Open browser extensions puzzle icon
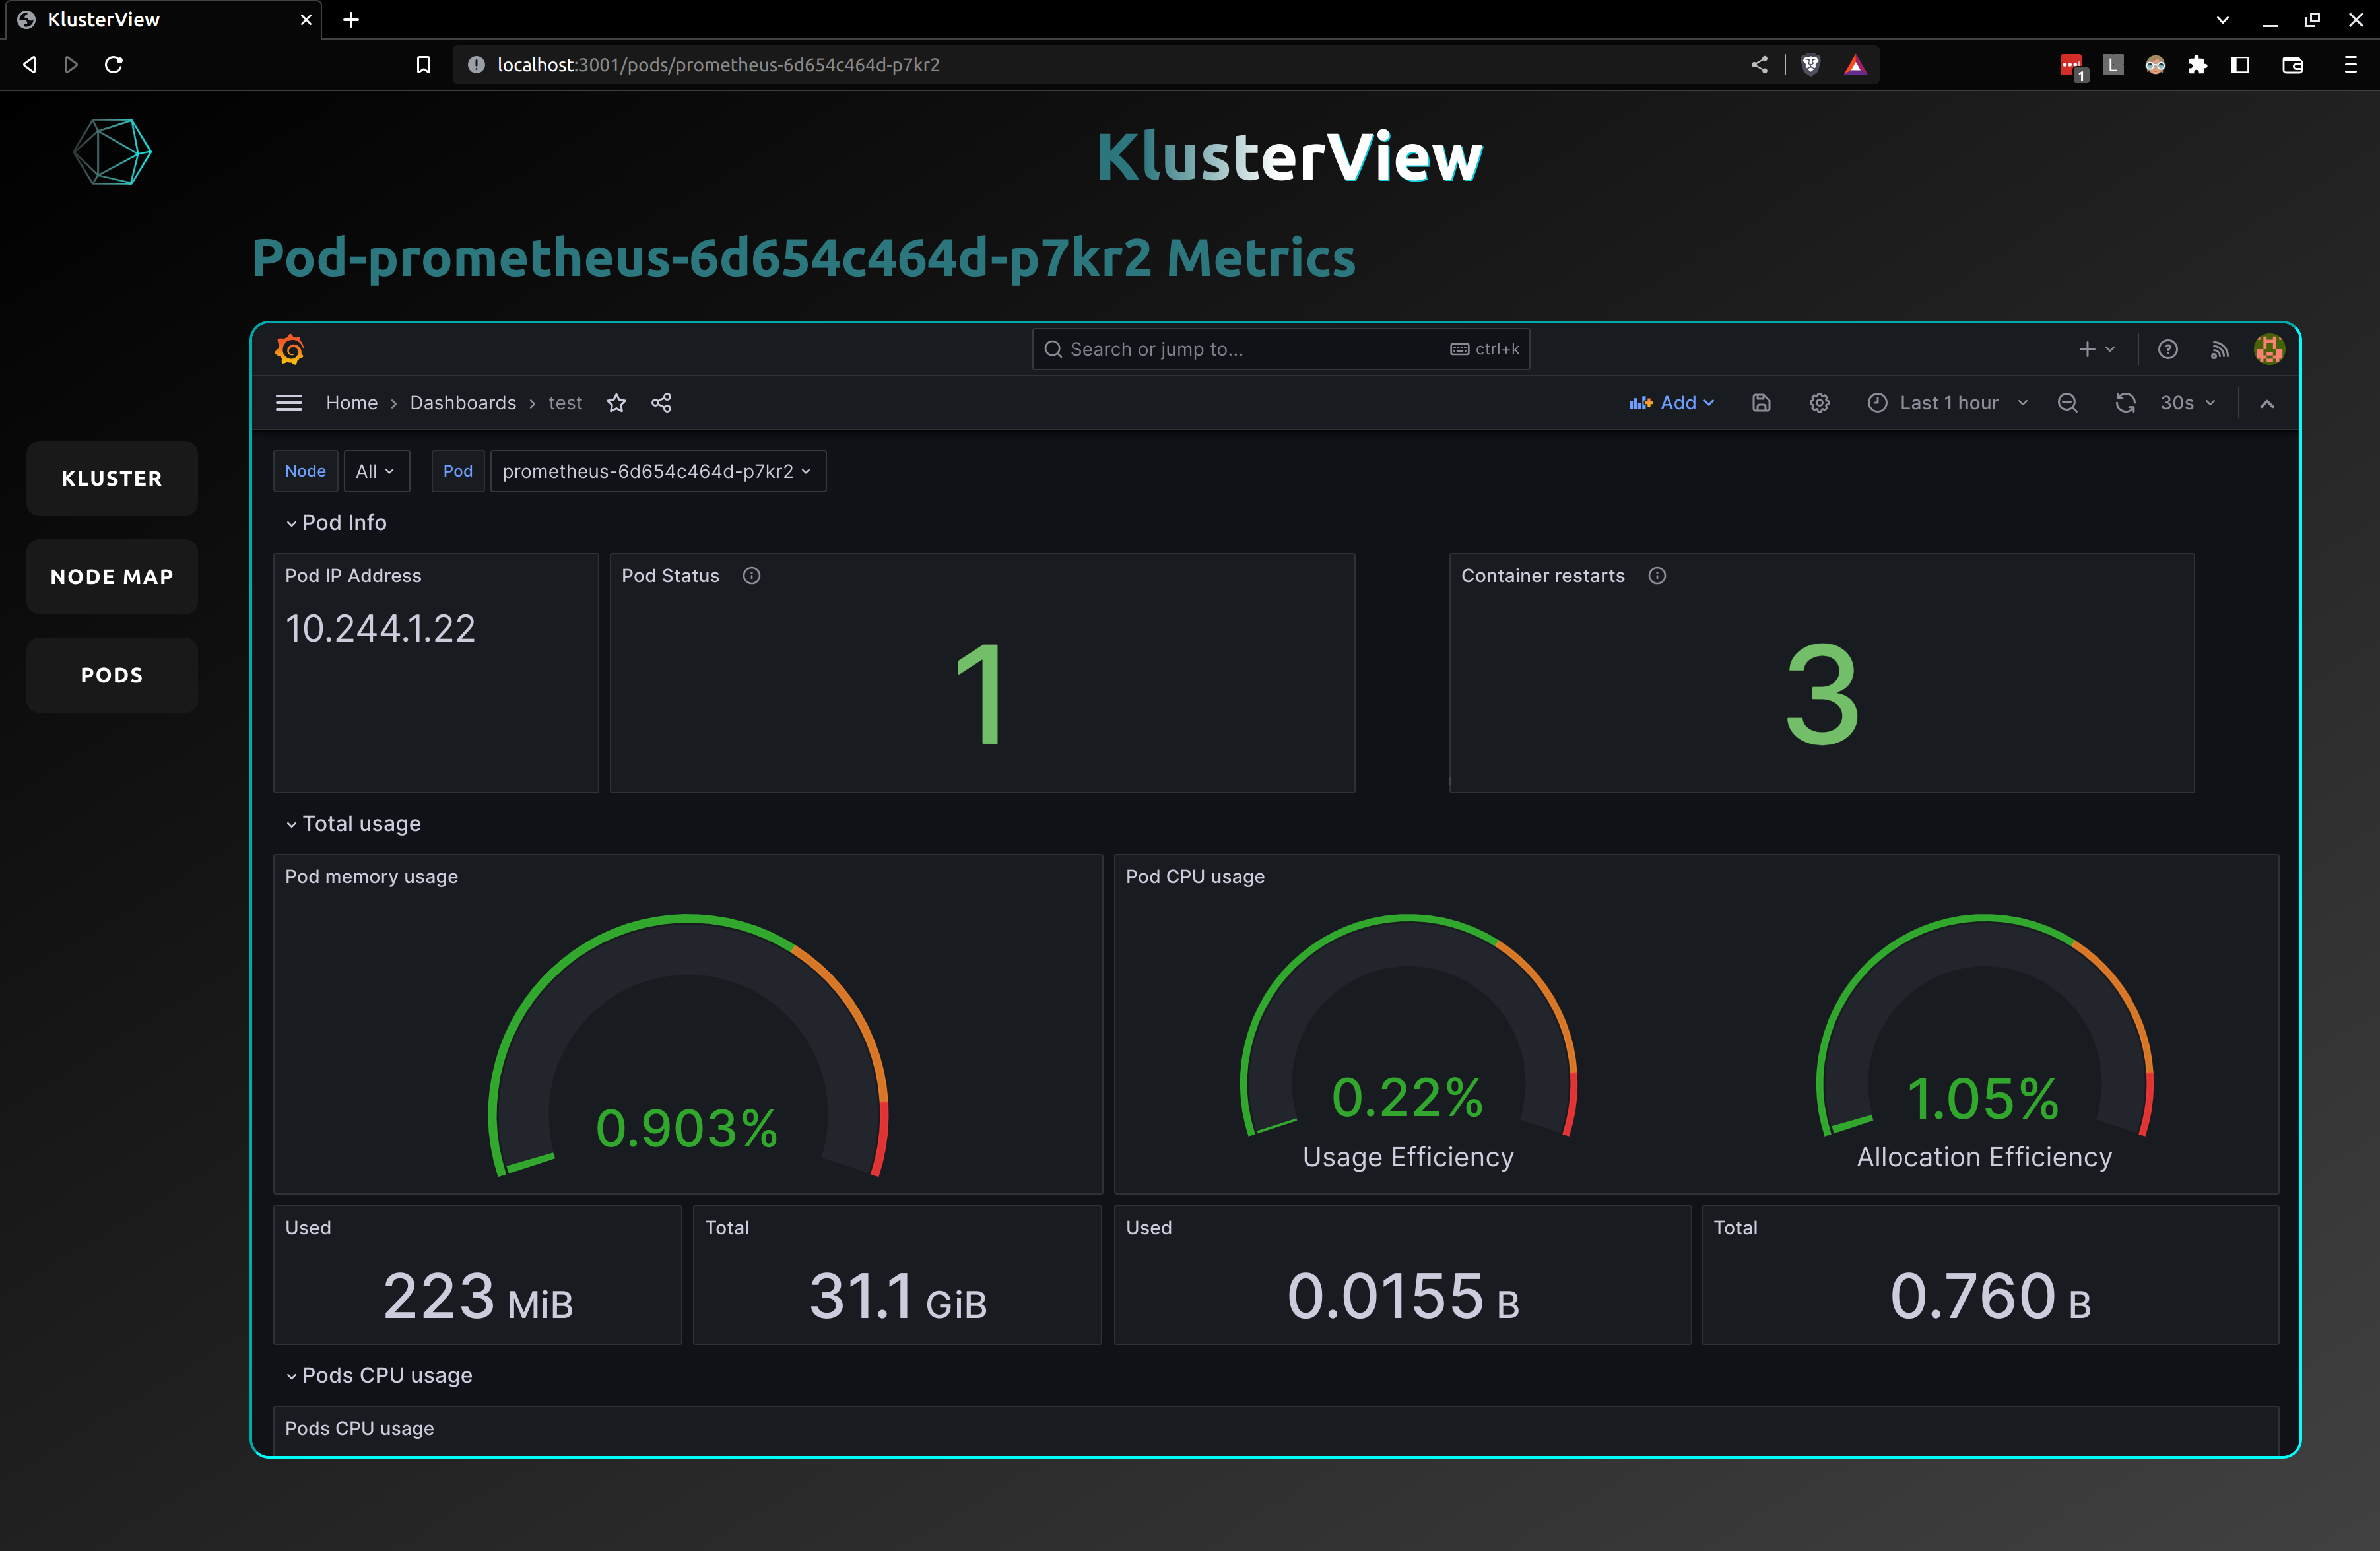Screen dimensions: 2380x1551 click(x=2197, y=65)
